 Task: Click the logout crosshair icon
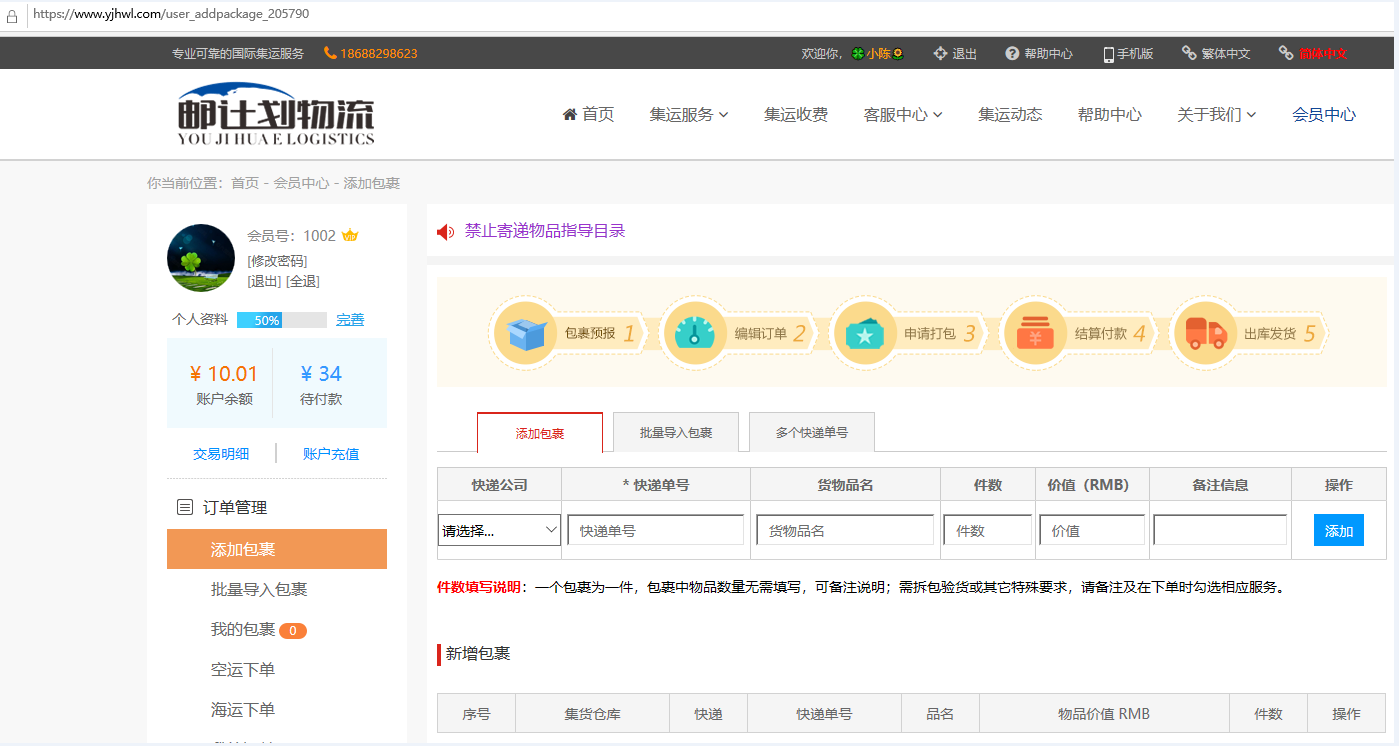pos(940,53)
